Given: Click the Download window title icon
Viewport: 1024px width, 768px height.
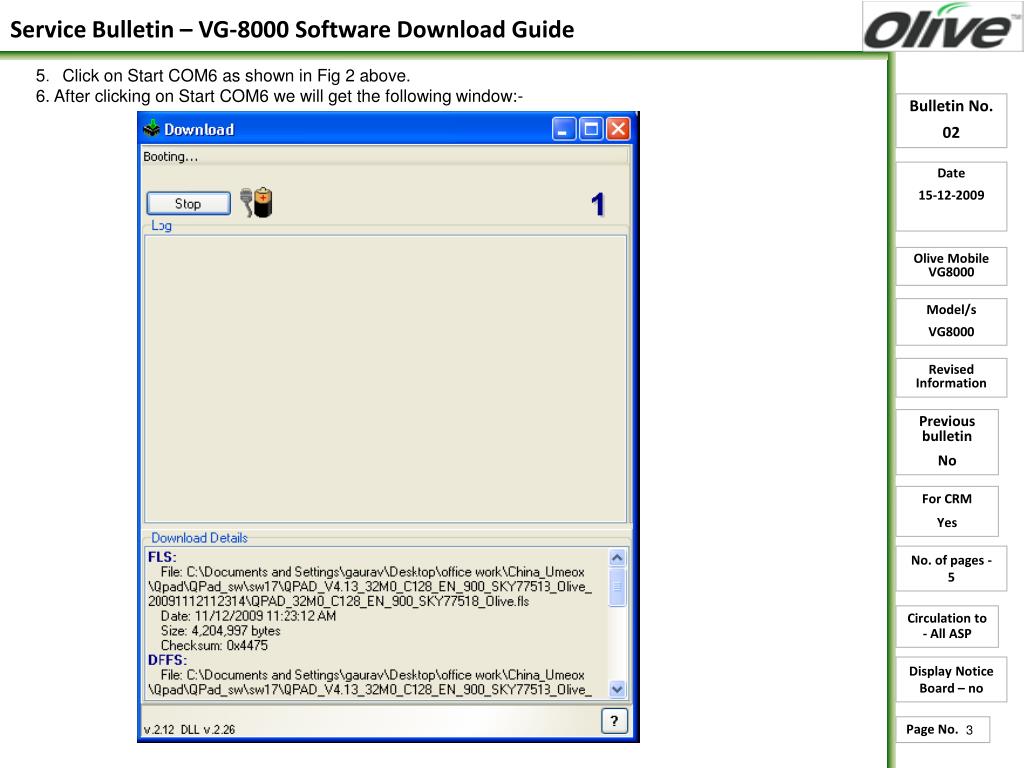Looking at the screenshot, I should coord(152,129).
